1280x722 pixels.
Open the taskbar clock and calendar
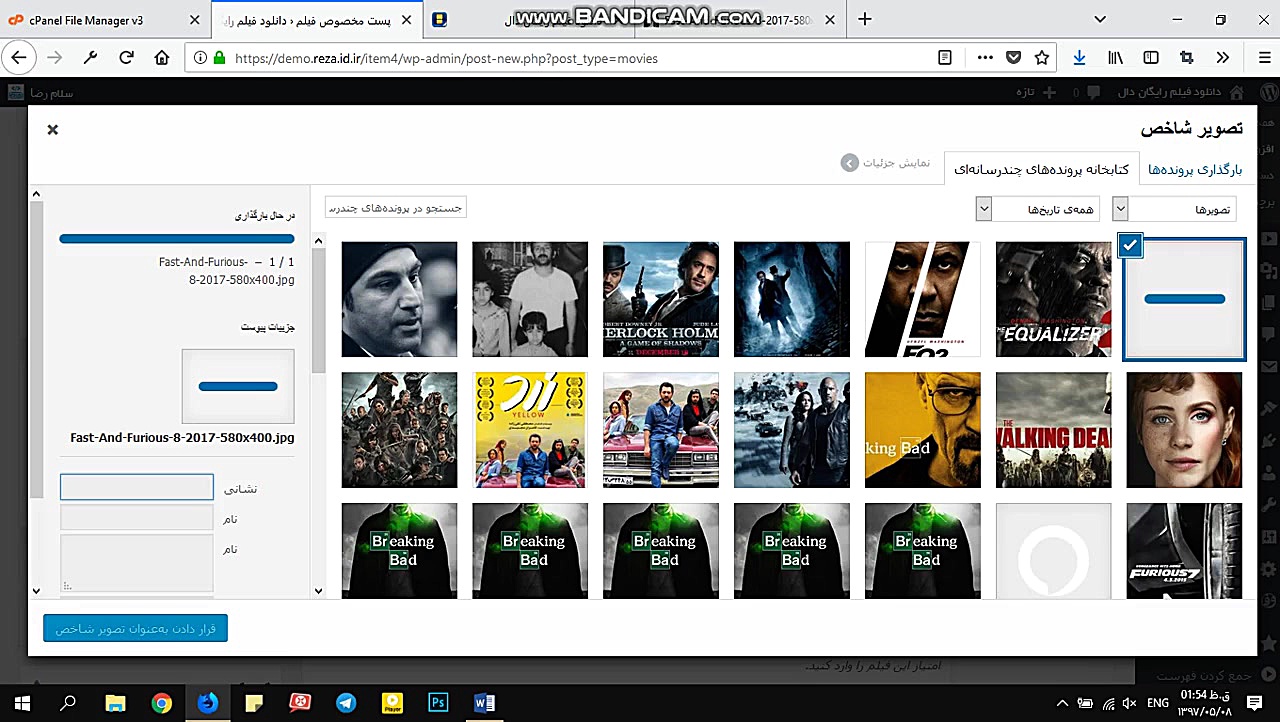pyautogui.click(x=1206, y=703)
